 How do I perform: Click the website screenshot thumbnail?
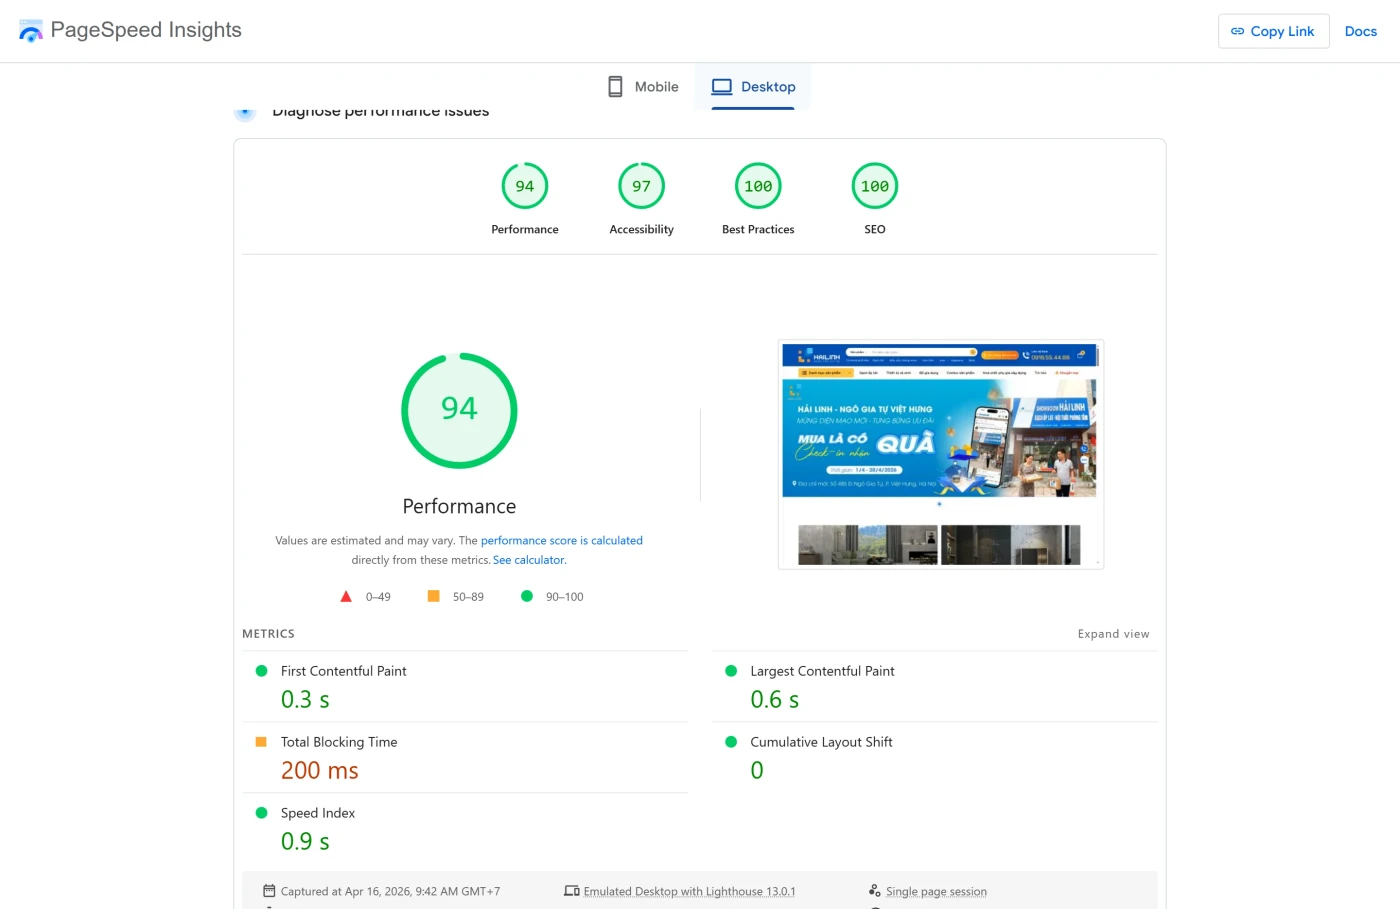940,454
